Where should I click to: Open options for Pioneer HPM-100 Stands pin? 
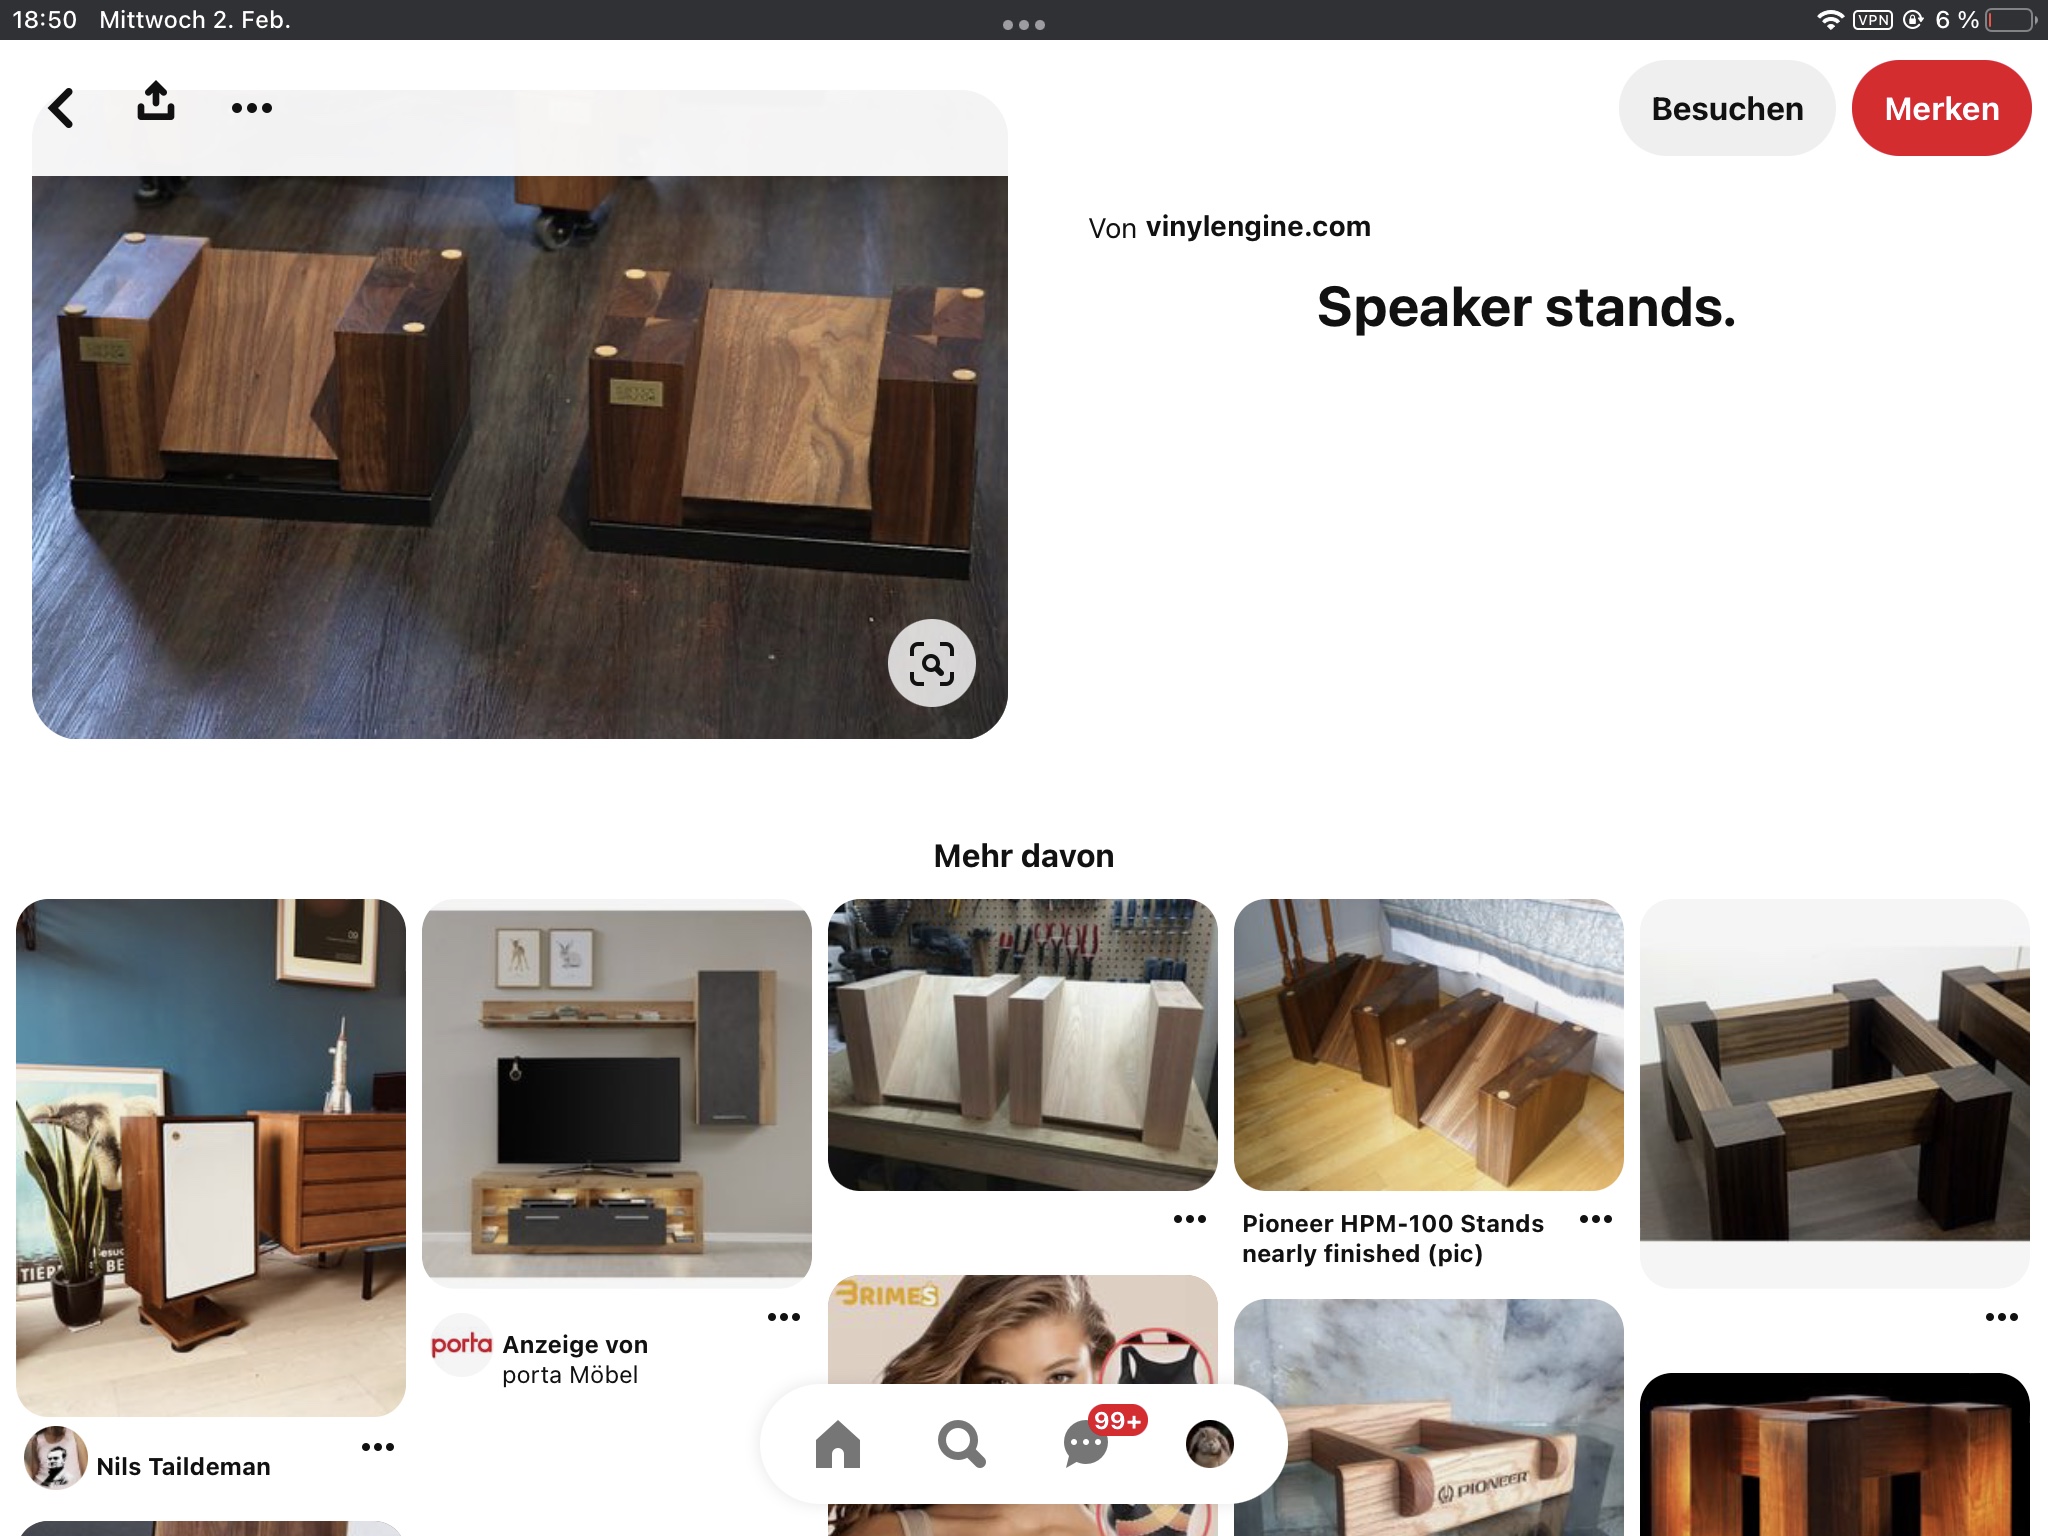[1596, 1219]
